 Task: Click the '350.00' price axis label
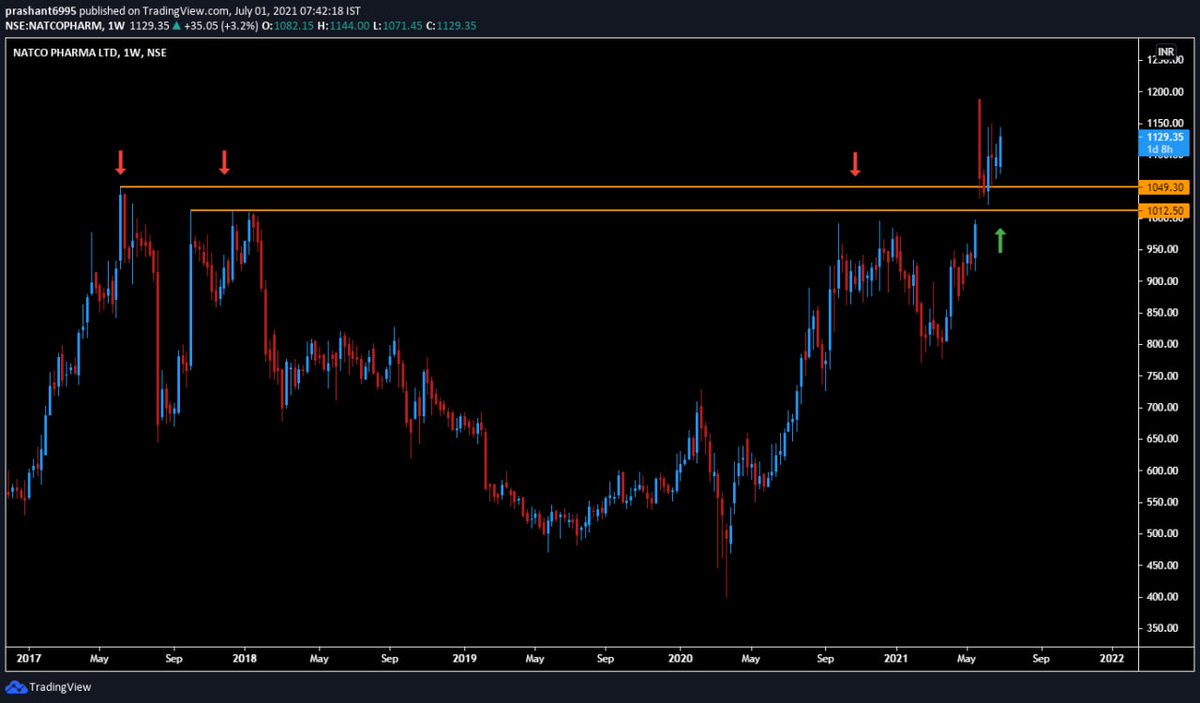pyautogui.click(x=1163, y=628)
